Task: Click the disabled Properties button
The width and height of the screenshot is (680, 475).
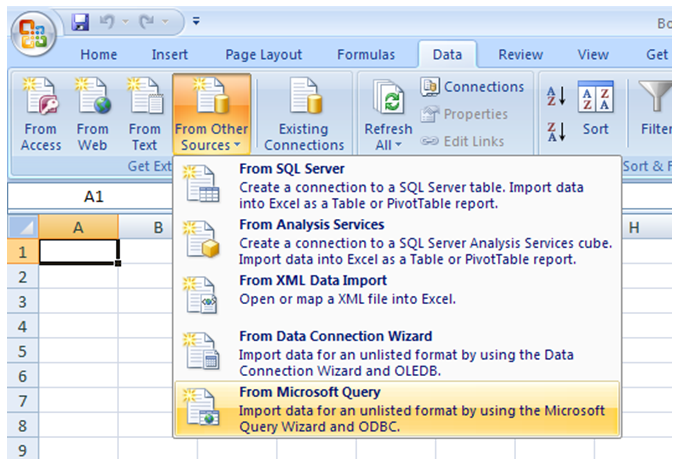Action: click(x=464, y=114)
